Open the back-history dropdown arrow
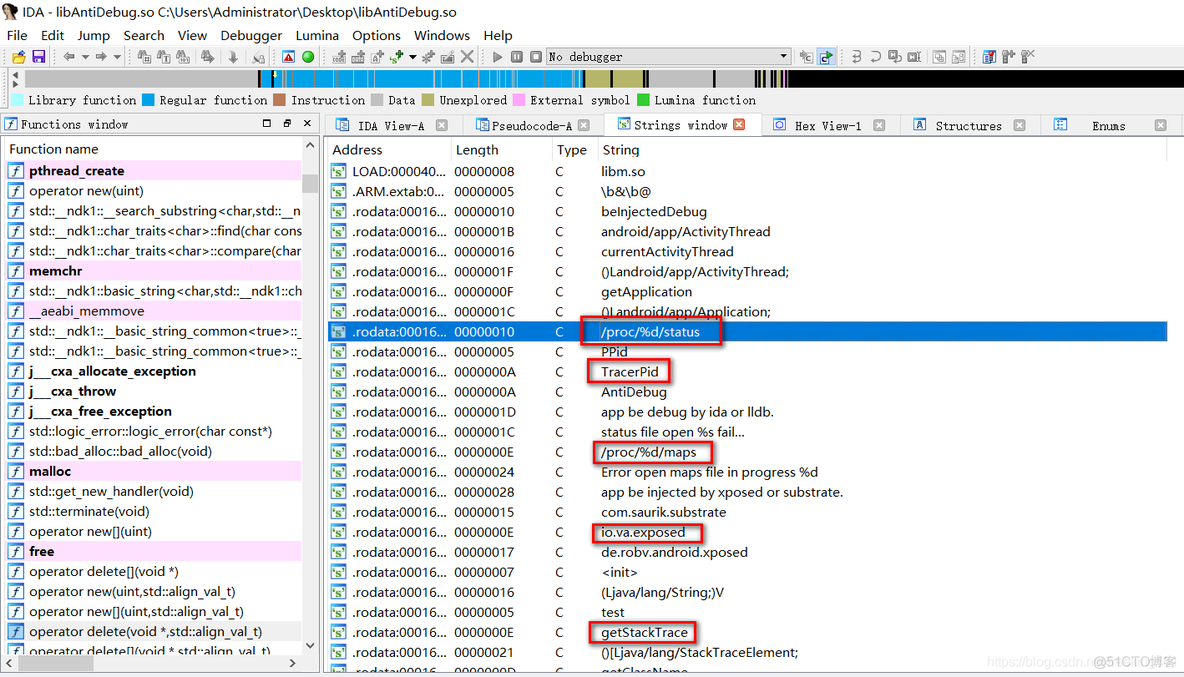 pyautogui.click(x=85, y=57)
